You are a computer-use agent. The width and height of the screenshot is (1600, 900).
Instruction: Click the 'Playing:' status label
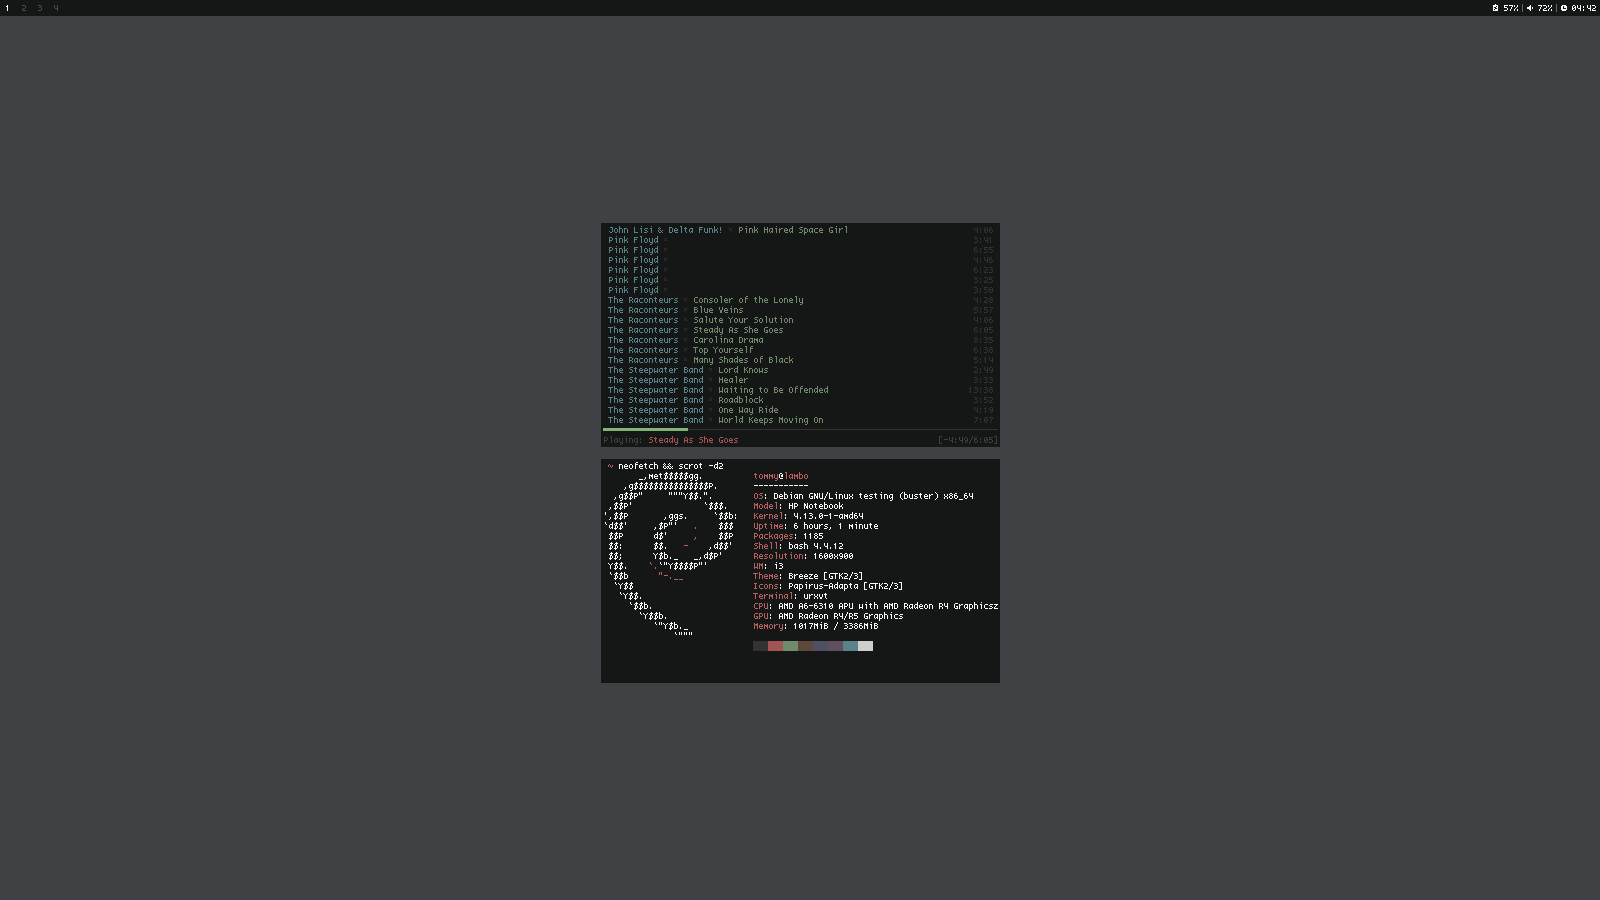tap(623, 440)
